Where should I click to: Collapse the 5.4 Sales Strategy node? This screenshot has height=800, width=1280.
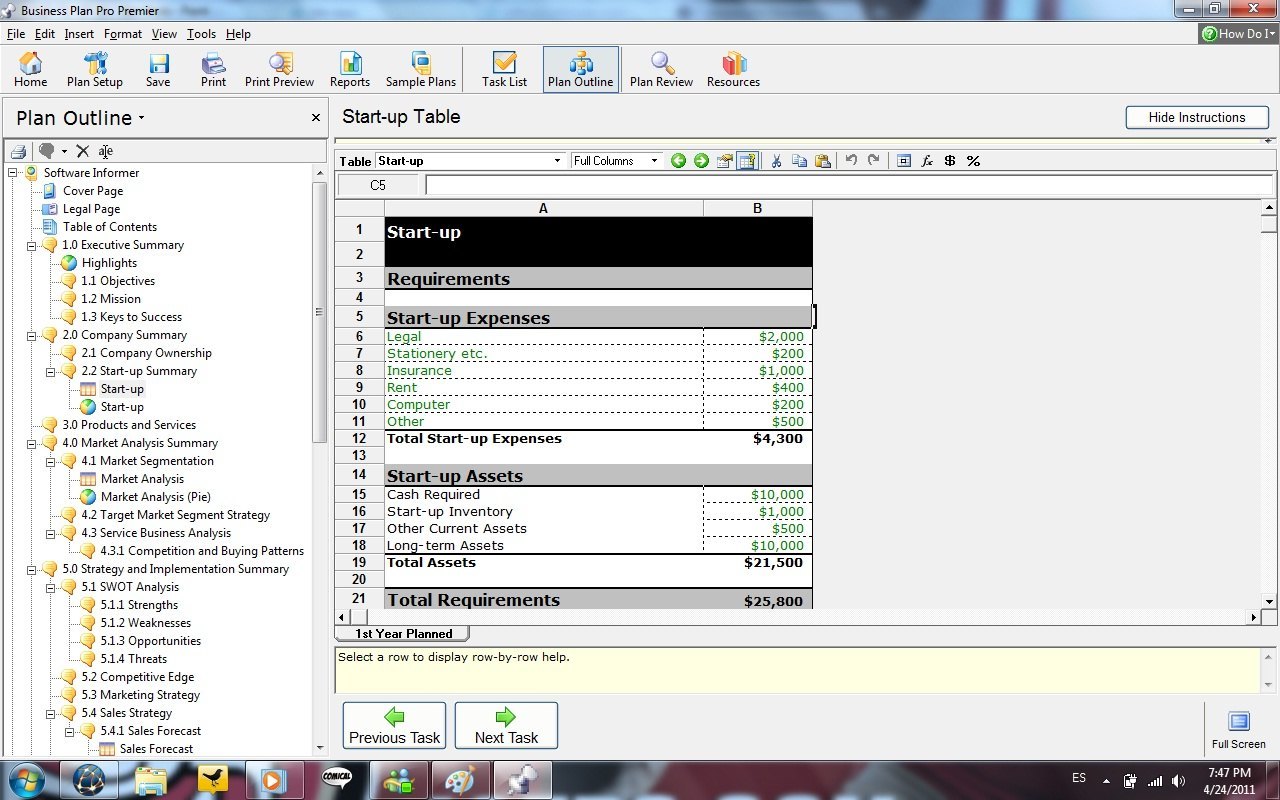tap(51, 713)
